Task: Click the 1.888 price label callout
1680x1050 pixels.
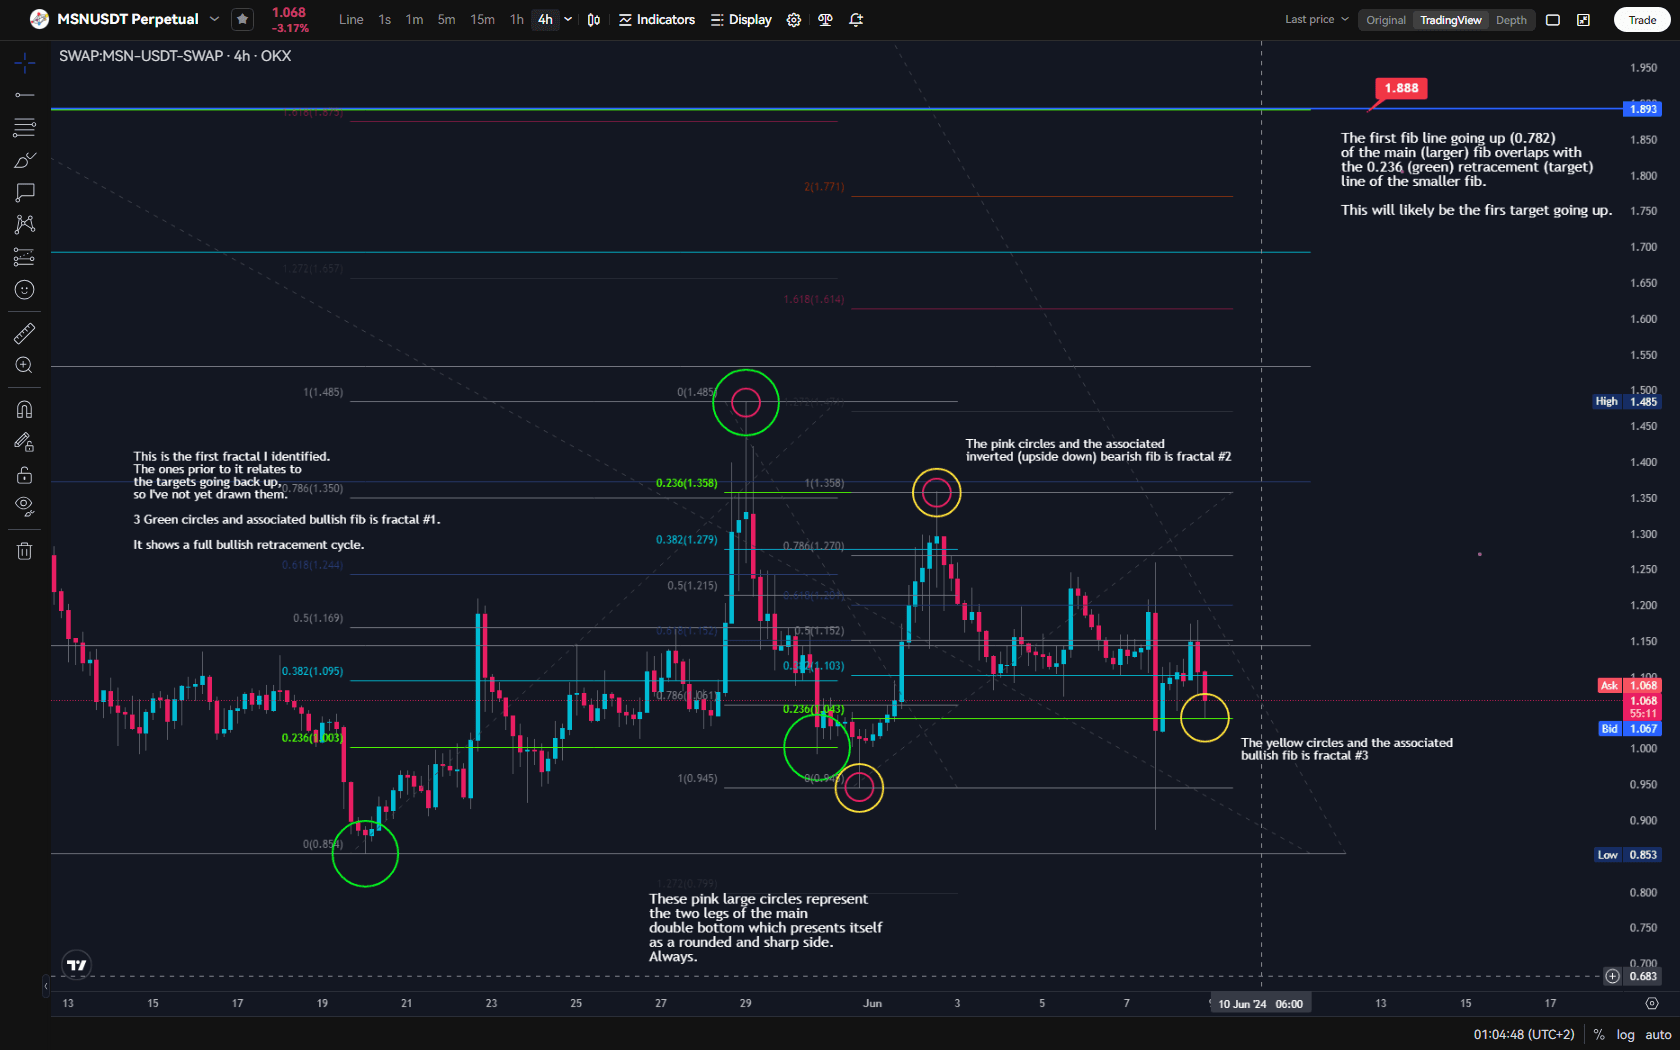Action: tap(1401, 88)
